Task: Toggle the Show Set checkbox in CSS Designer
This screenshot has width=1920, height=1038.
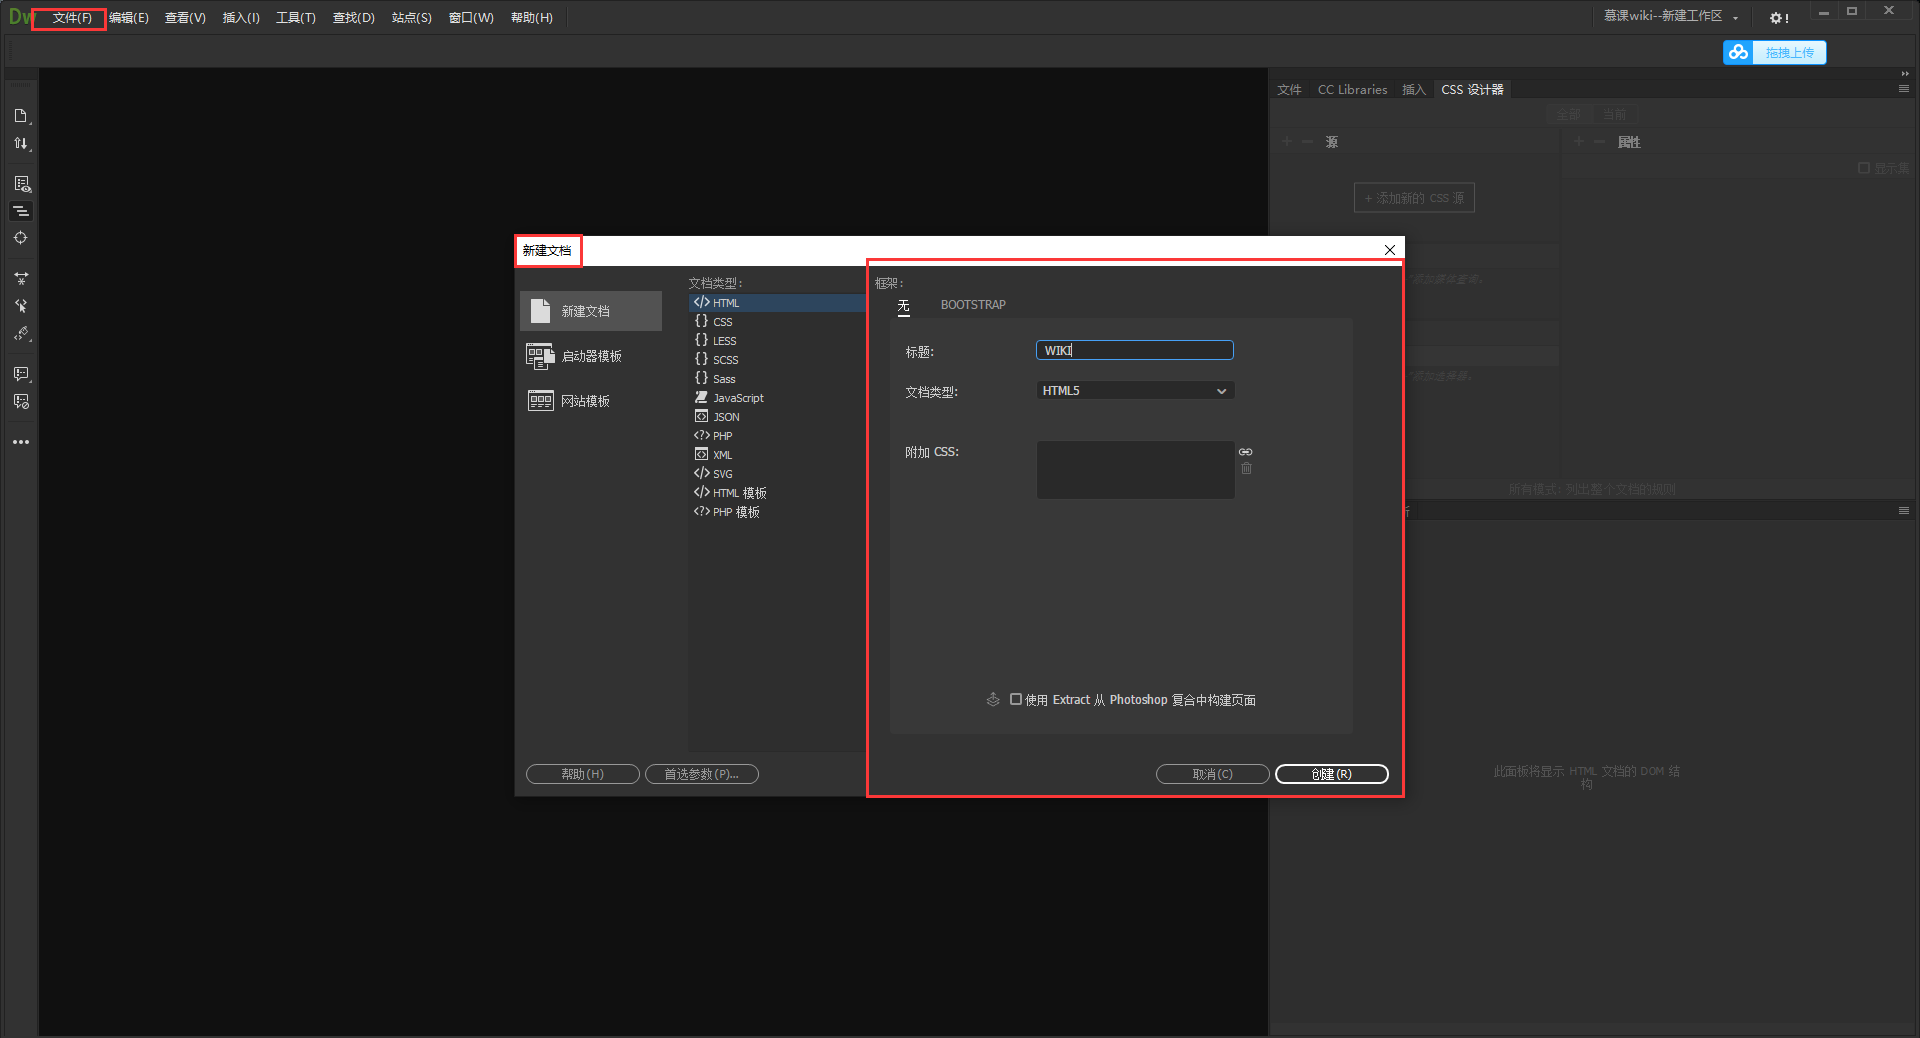Action: [x=1864, y=168]
